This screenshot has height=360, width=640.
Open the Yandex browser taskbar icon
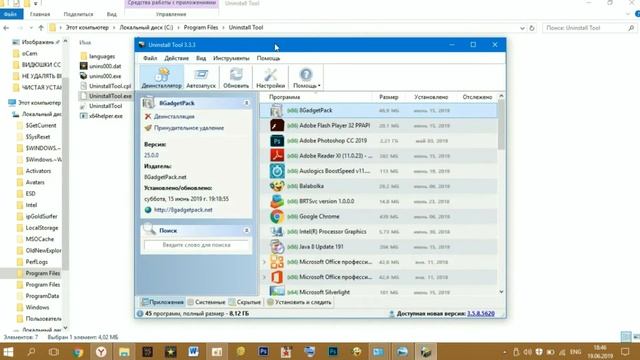(x=101, y=352)
